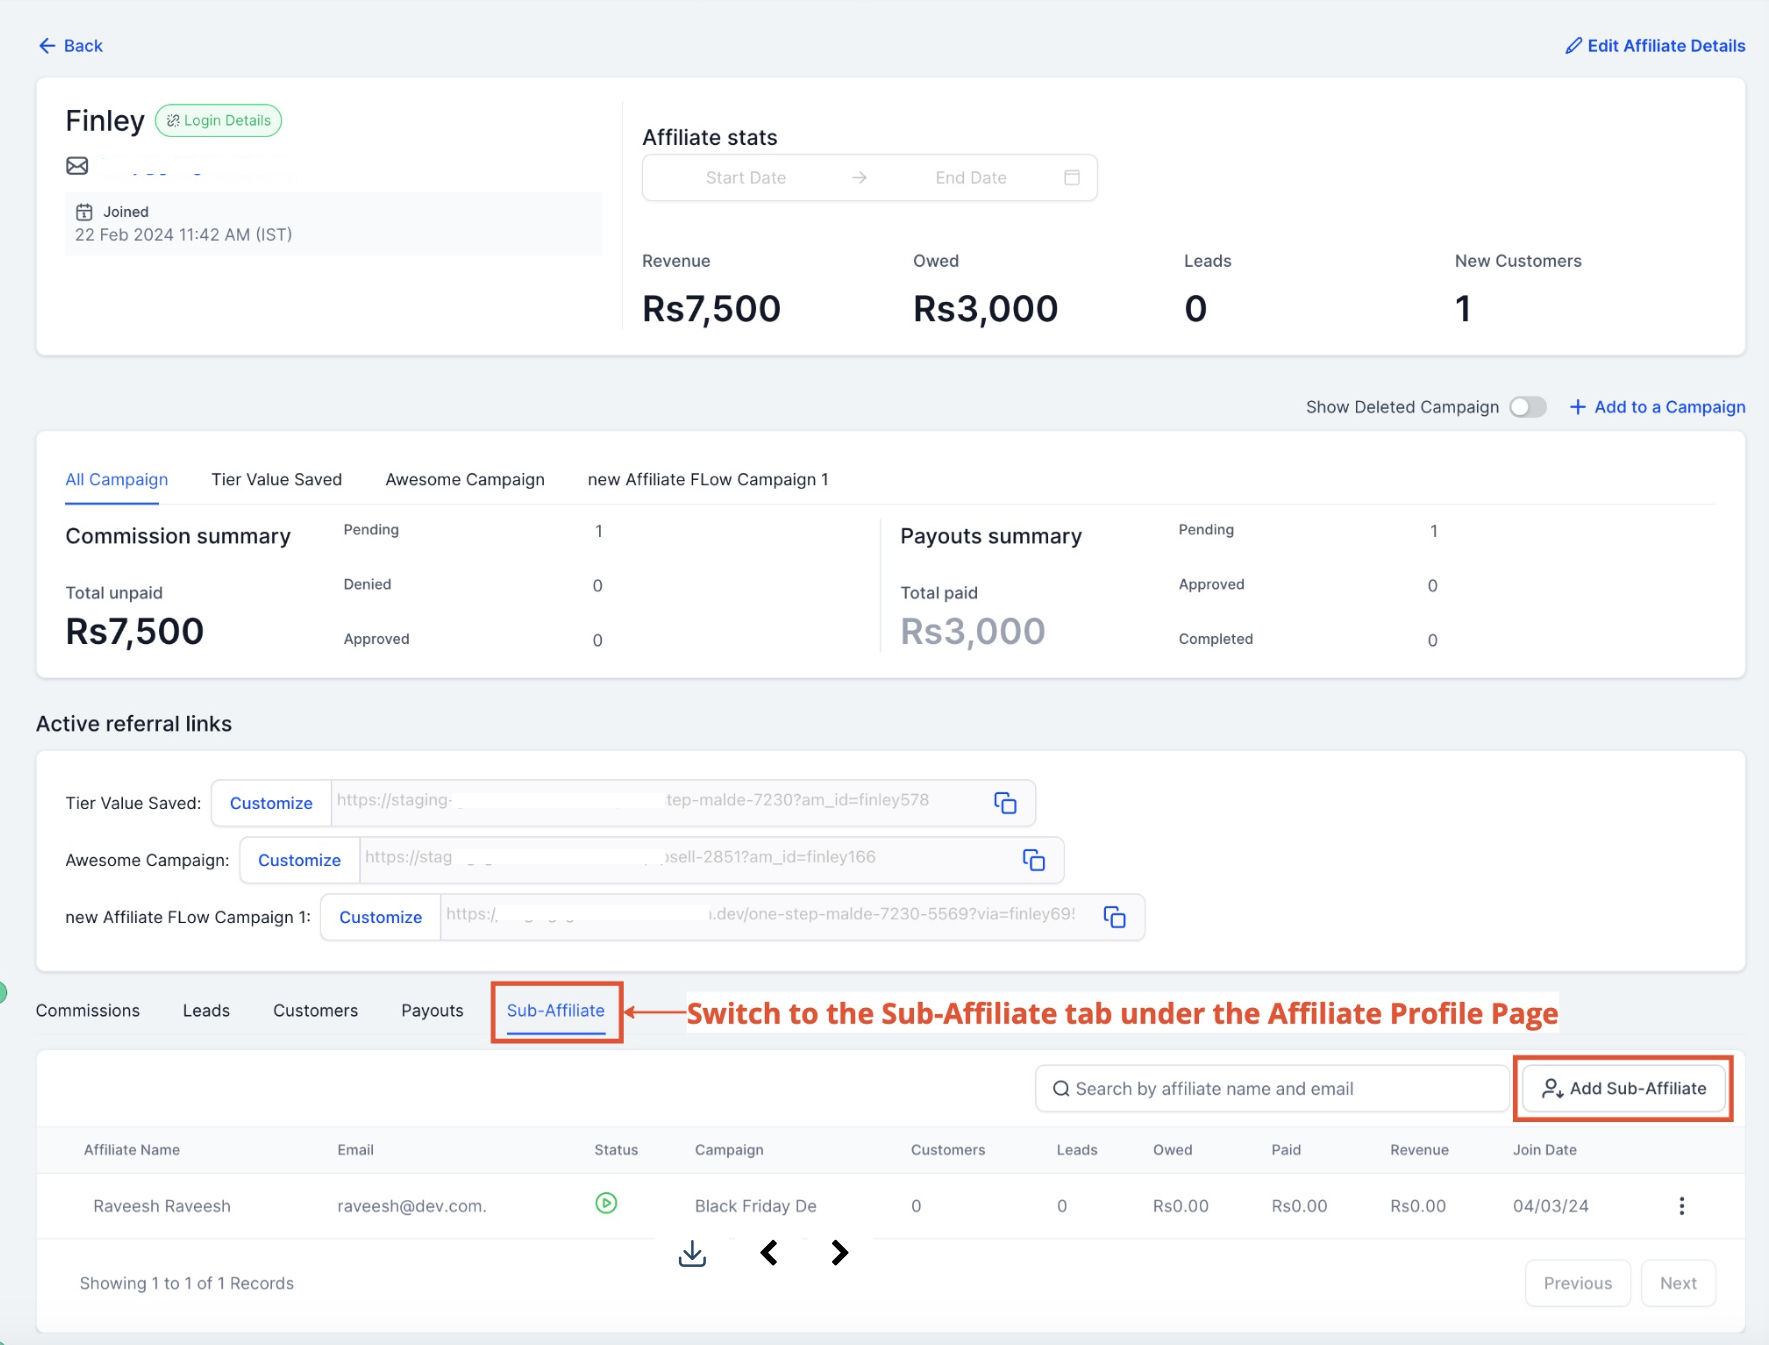Open the Leads tab
Image resolution: width=1769 pixels, height=1345 pixels.
[206, 1011]
